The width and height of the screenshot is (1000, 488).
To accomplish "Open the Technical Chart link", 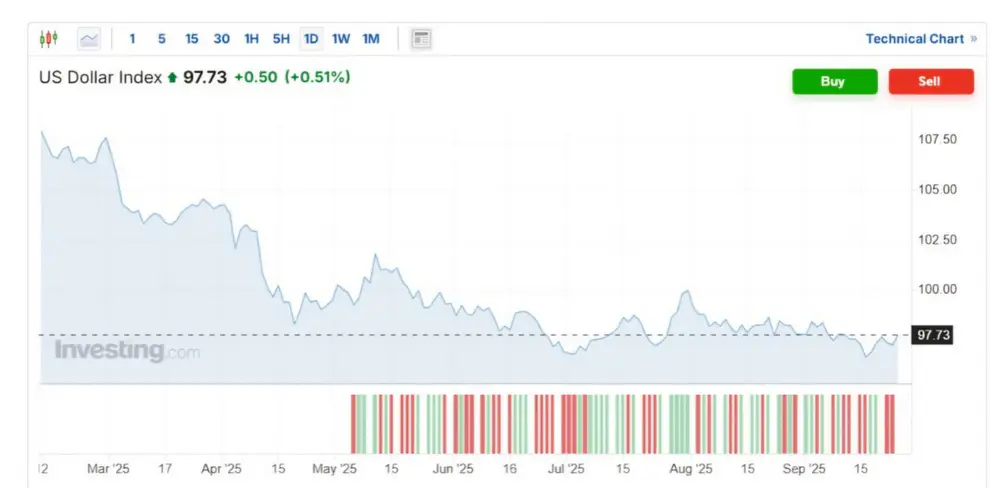I will point(914,39).
